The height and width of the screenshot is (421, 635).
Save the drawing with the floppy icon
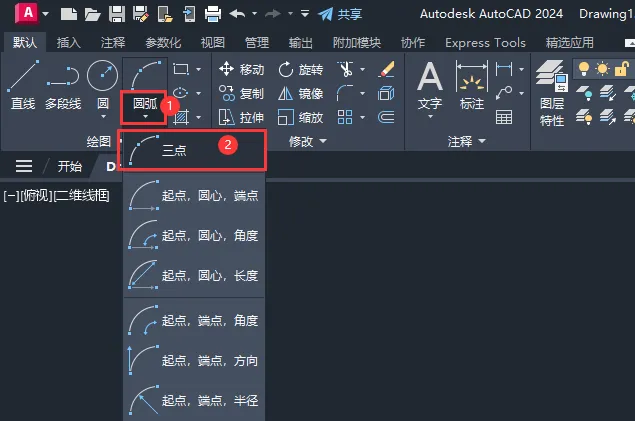tap(117, 14)
